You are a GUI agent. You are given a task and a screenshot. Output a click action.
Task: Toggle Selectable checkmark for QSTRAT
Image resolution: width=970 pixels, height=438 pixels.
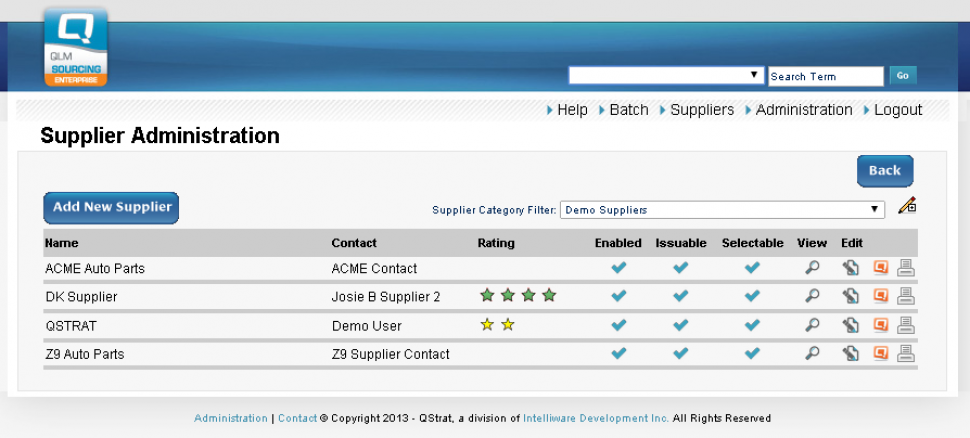tap(752, 325)
